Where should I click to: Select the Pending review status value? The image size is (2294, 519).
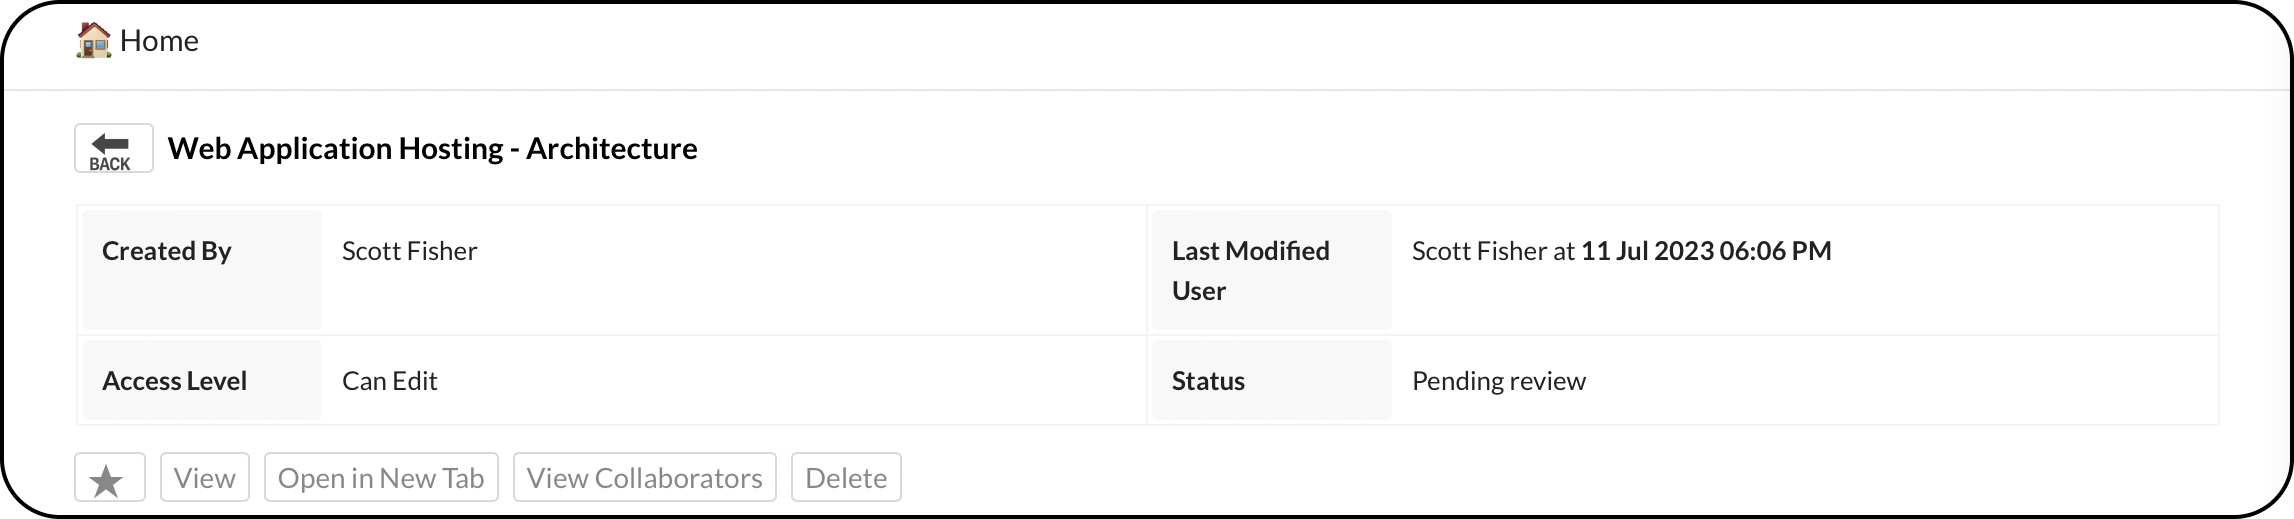coord(1499,381)
